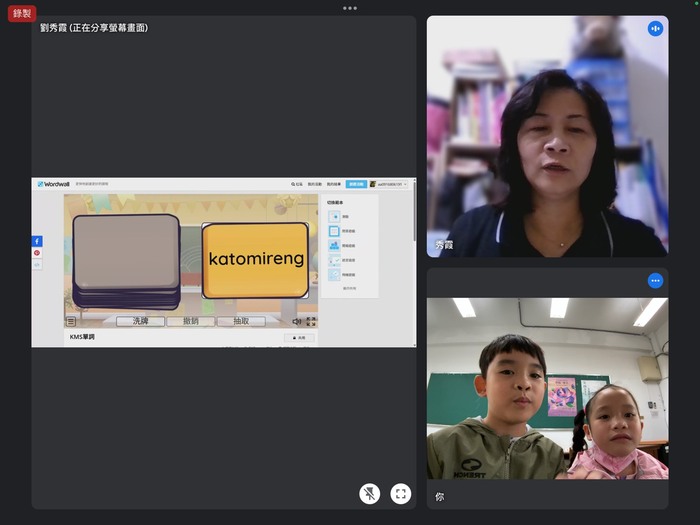Image resolution: width=700 pixels, height=525 pixels.
Task: Click the embed code icon in share sidebar
Action: [x=37, y=264]
